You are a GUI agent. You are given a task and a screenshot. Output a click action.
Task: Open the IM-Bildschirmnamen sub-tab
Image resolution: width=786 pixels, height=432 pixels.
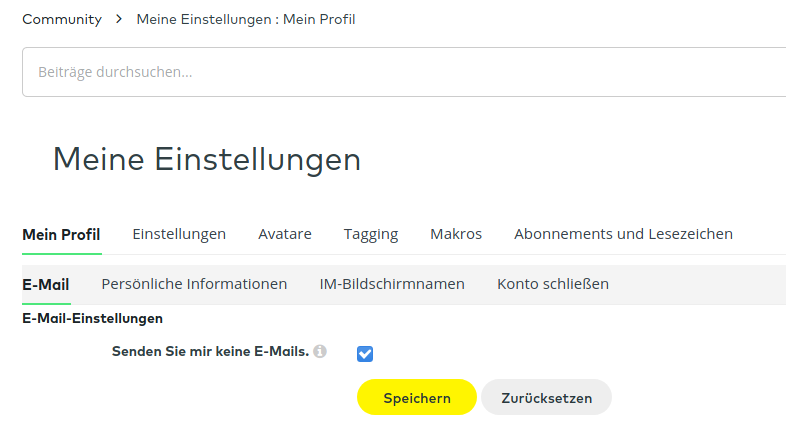point(392,284)
